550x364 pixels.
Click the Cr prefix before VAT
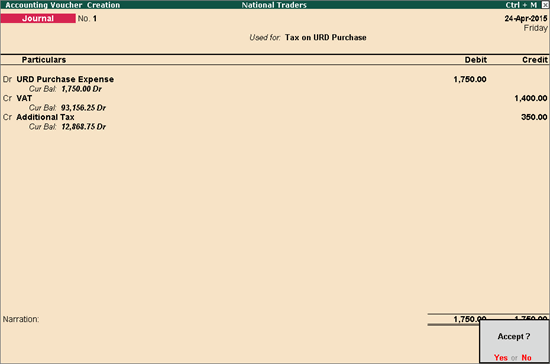(7, 98)
